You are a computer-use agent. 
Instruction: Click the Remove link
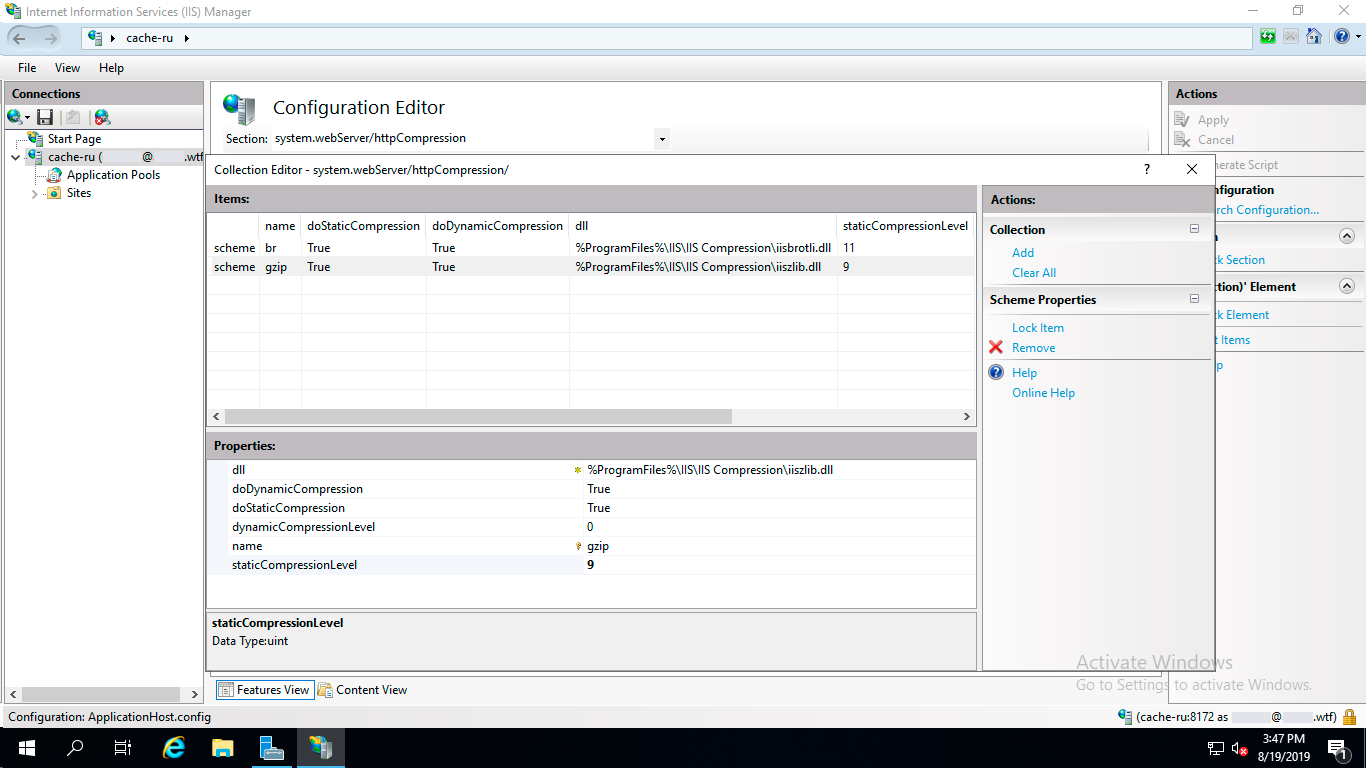(1034, 348)
